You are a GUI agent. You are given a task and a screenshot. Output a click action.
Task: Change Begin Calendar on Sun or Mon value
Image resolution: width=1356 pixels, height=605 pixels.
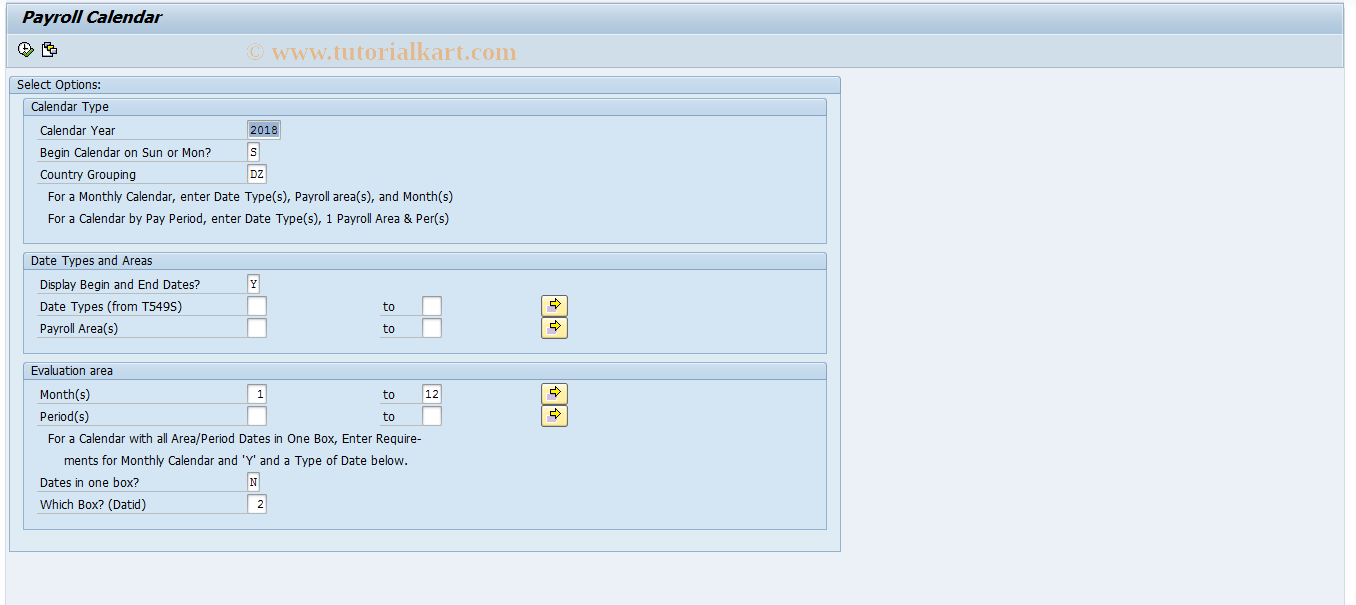click(253, 151)
